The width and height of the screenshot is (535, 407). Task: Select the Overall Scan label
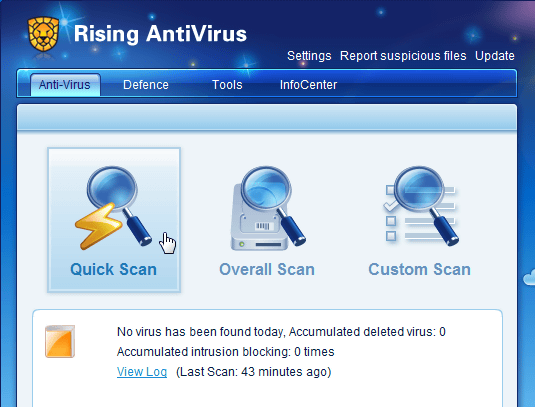(267, 269)
